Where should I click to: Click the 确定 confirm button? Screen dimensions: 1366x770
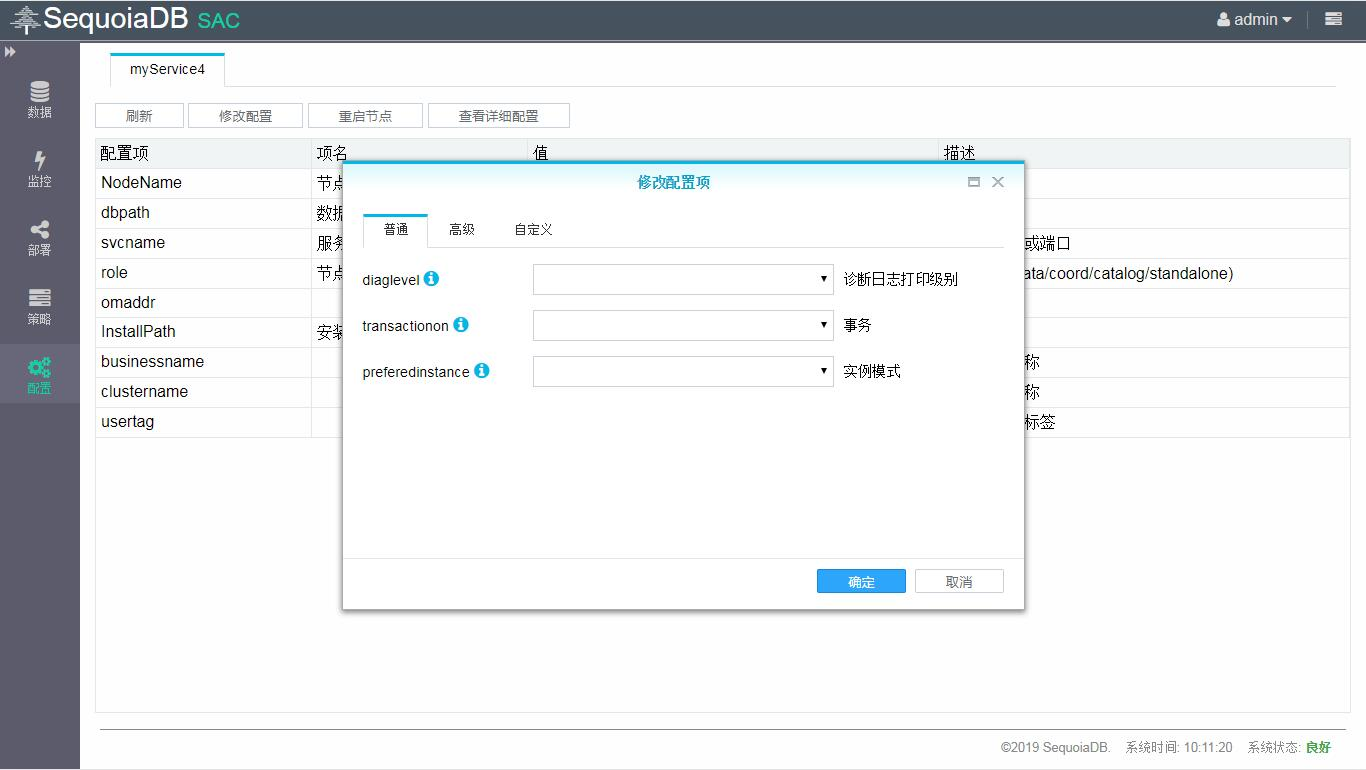coord(861,582)
